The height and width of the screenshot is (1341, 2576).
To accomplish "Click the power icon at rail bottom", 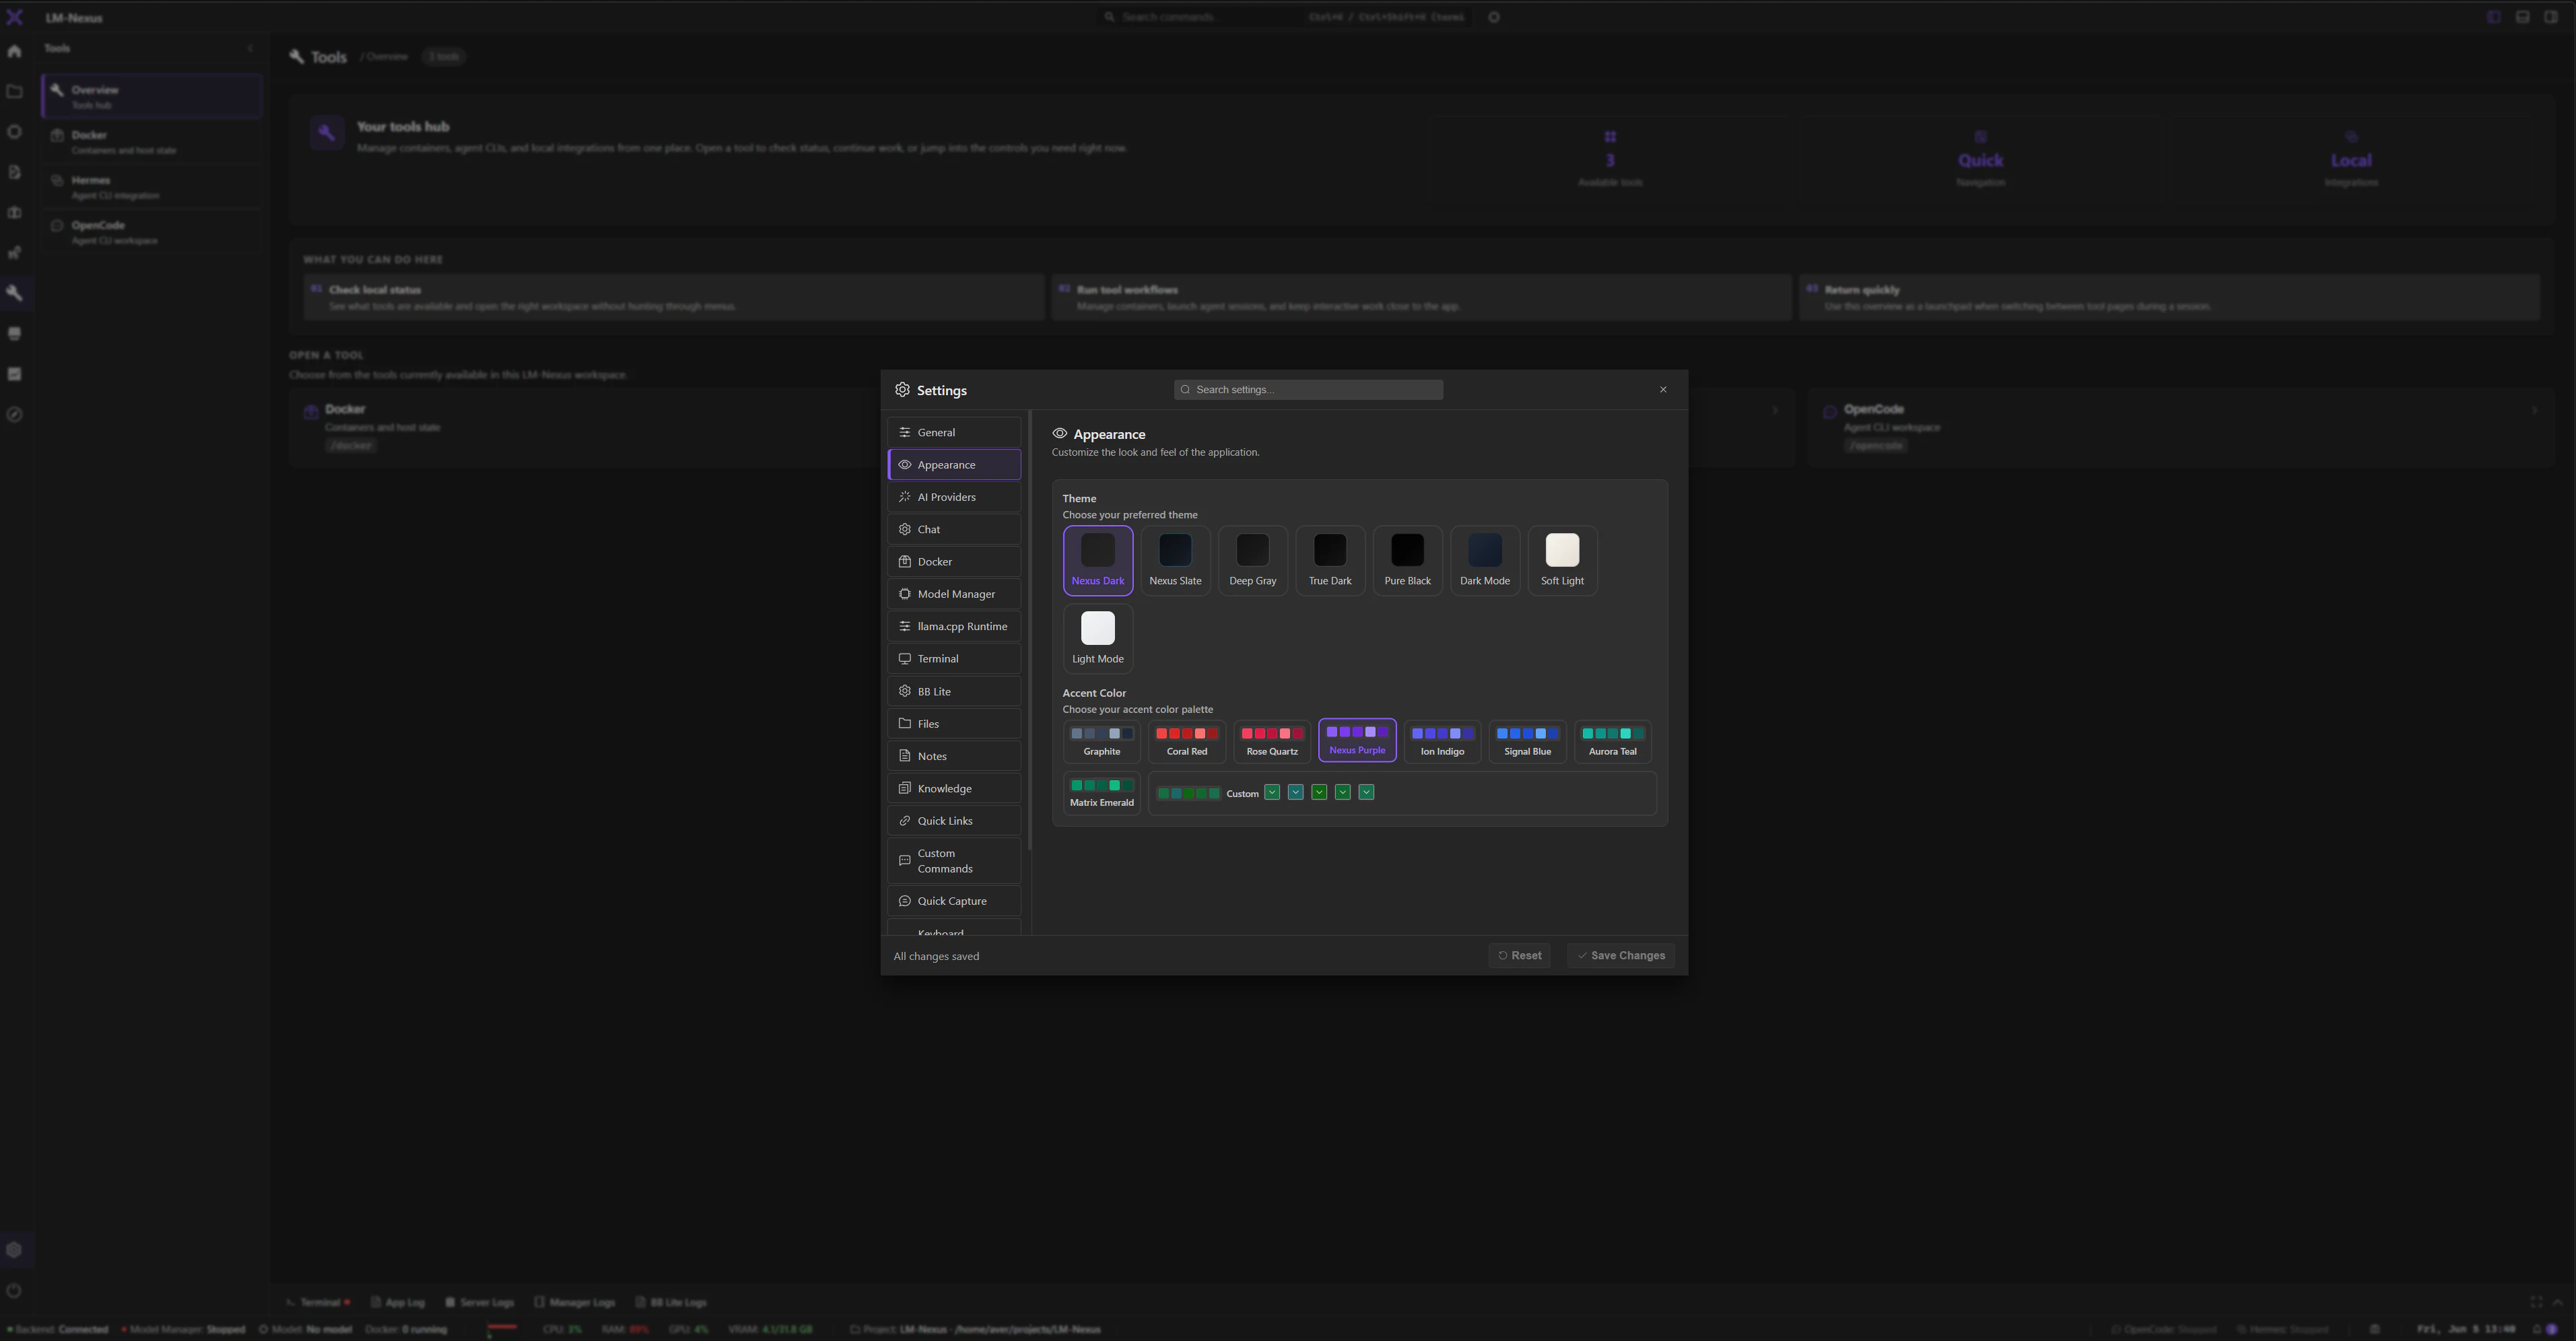I will [14, 1290].
